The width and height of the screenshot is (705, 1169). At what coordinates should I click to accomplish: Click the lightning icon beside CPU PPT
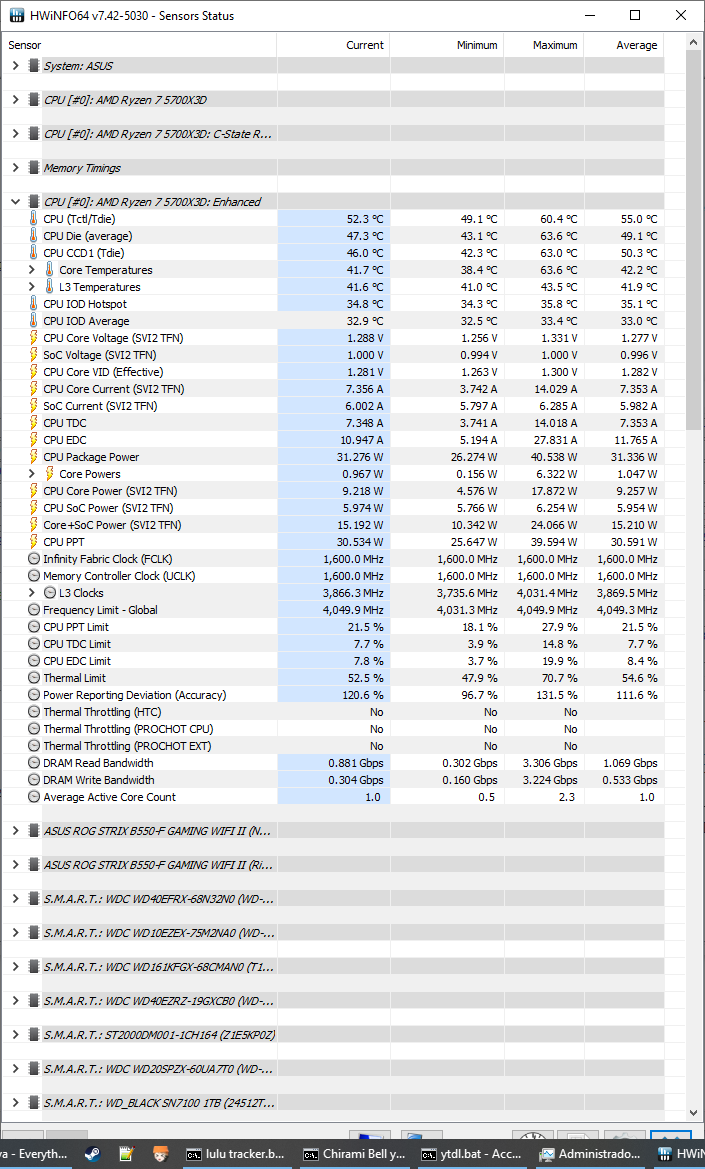(x=34, y=541)
